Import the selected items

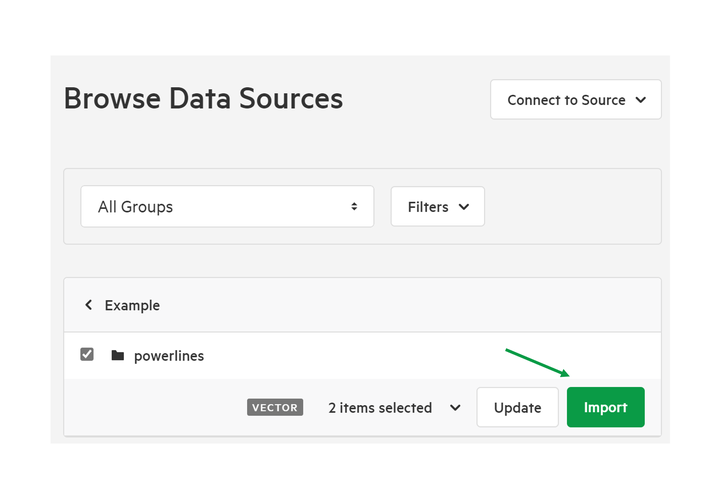(x=606, y=407)
